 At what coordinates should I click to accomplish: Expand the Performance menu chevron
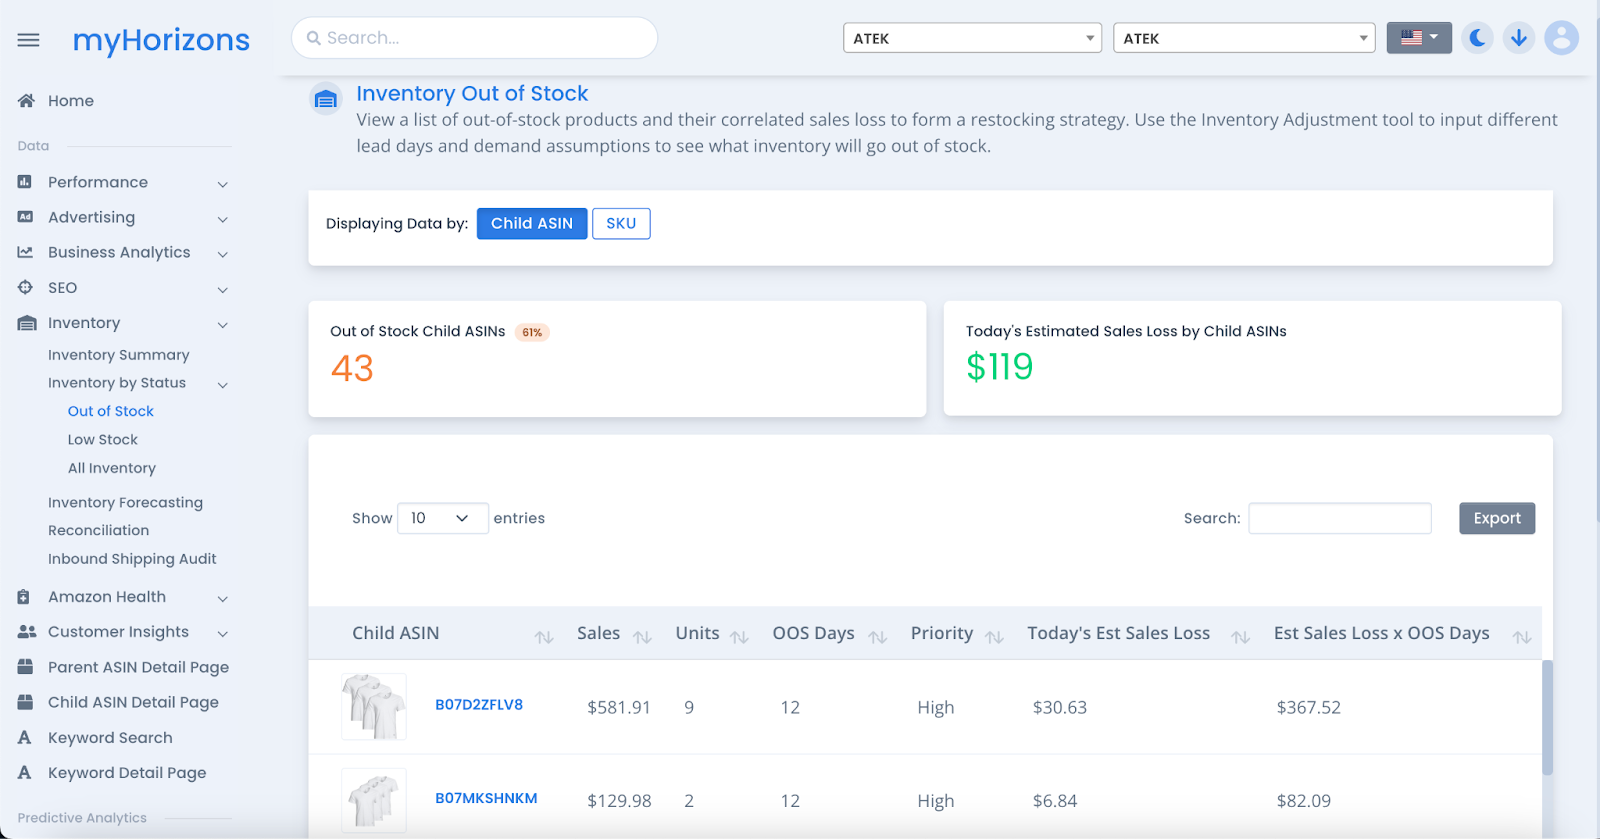coord(223,184)
